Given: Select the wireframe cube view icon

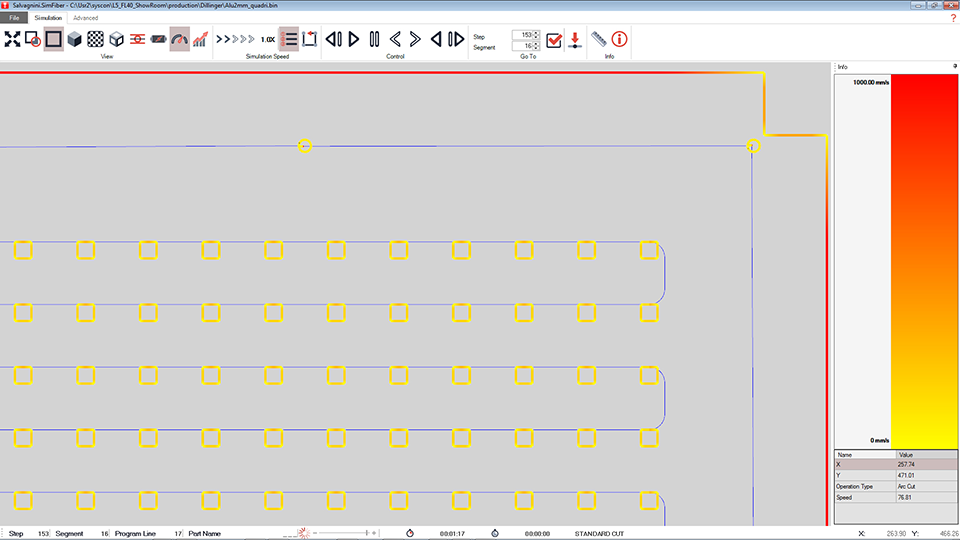Looking at the screenshot, I should pos(116,39).
